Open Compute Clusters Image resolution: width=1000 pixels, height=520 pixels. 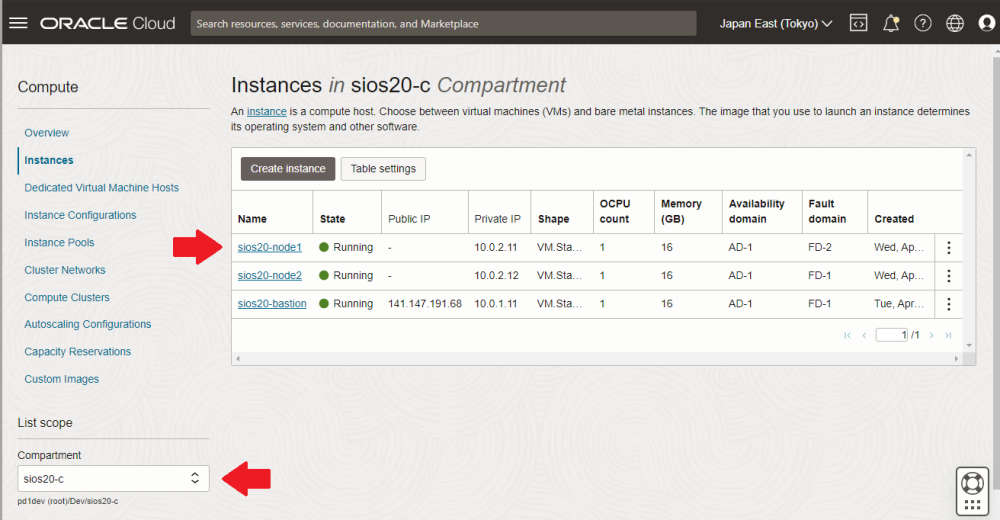pyautogui.click(x=67, y=297)
